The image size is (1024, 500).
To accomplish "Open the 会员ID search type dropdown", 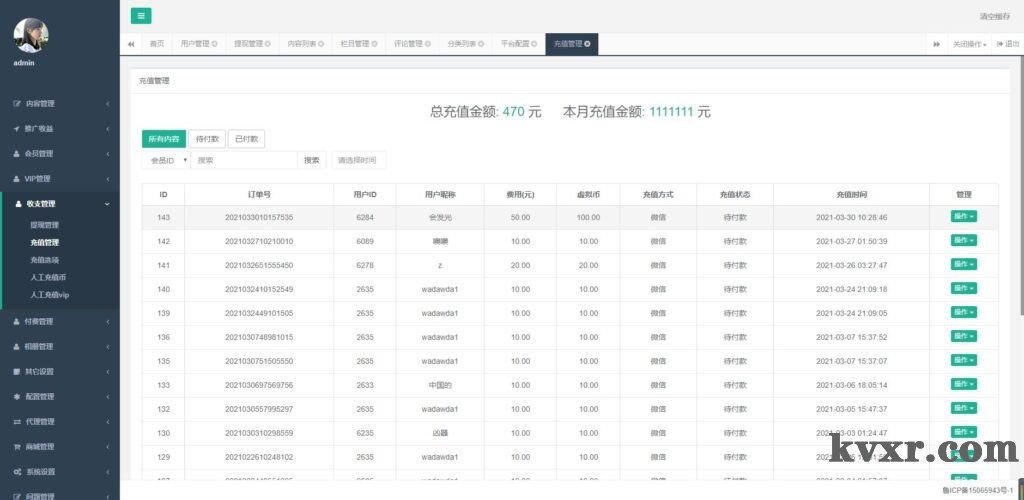I will click(x=165, y=160).
